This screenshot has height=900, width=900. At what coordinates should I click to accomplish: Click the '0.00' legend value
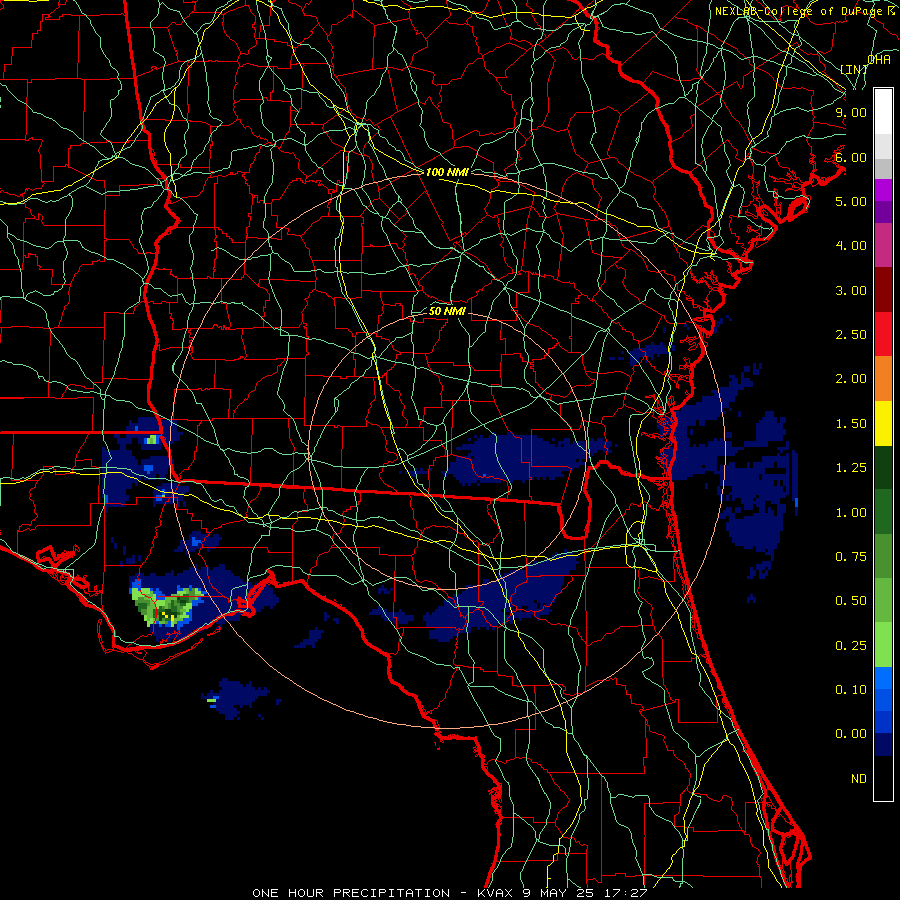(851, 734)
